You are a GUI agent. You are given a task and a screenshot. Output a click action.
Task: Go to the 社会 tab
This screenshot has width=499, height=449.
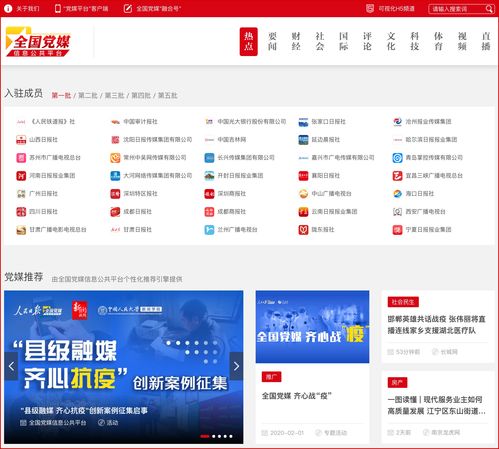320,41
